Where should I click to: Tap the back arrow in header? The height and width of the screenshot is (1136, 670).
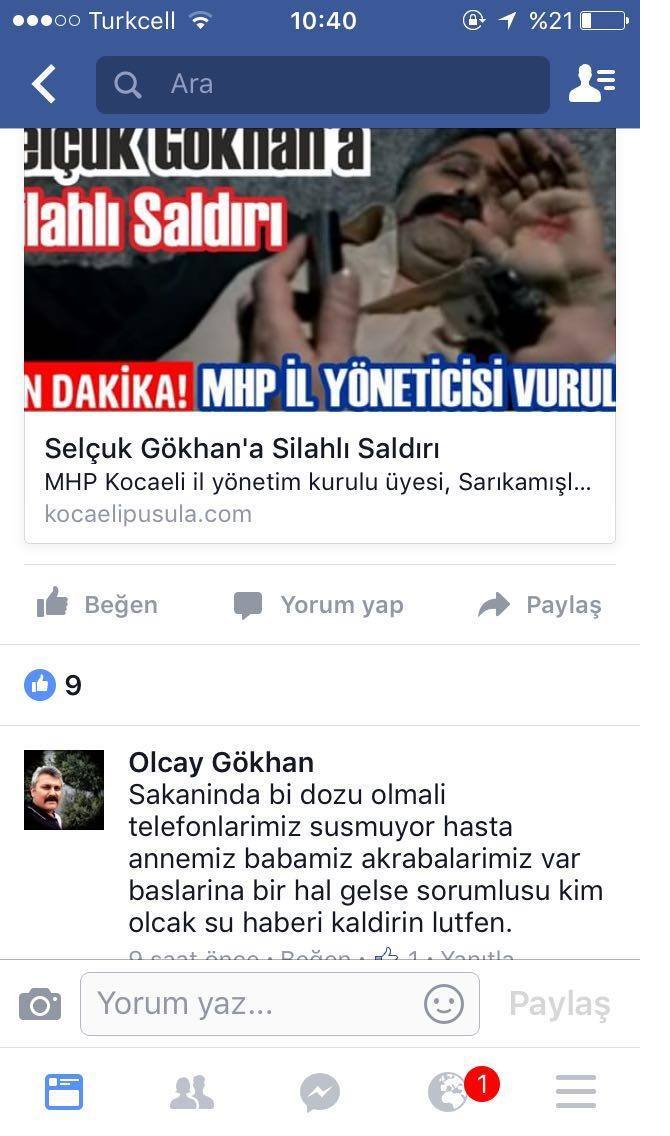coord(44,84)
